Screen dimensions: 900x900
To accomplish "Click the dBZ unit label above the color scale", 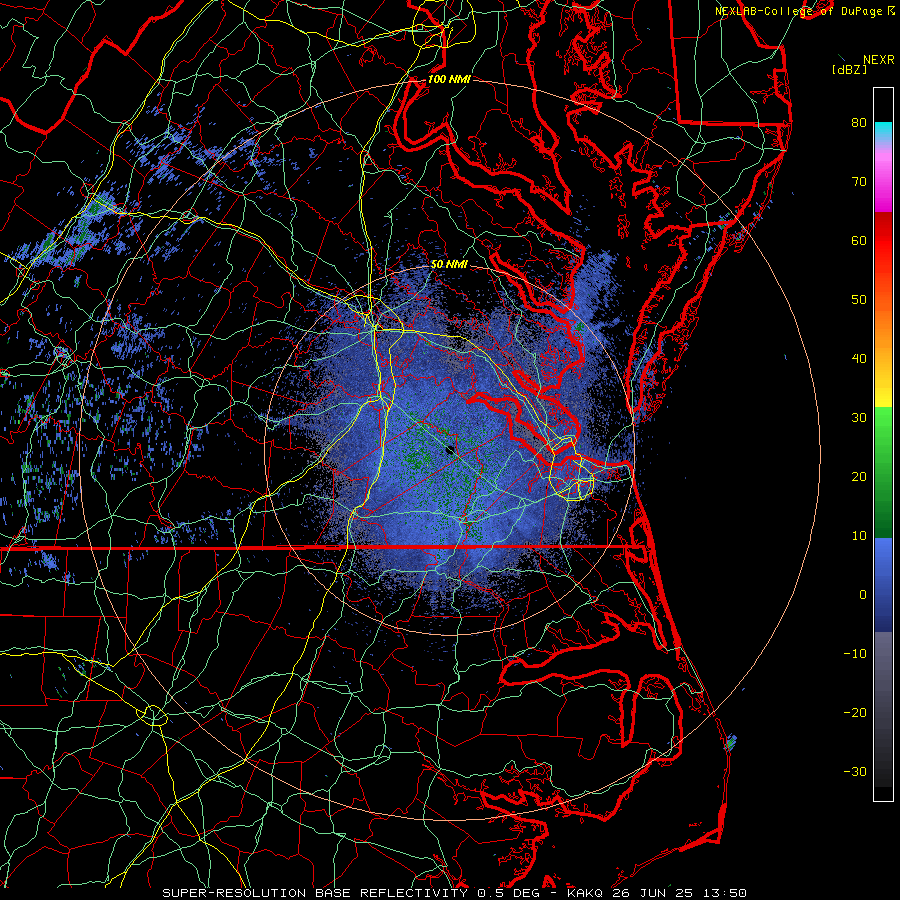I will pyautogui.click(x=849, y=69).
